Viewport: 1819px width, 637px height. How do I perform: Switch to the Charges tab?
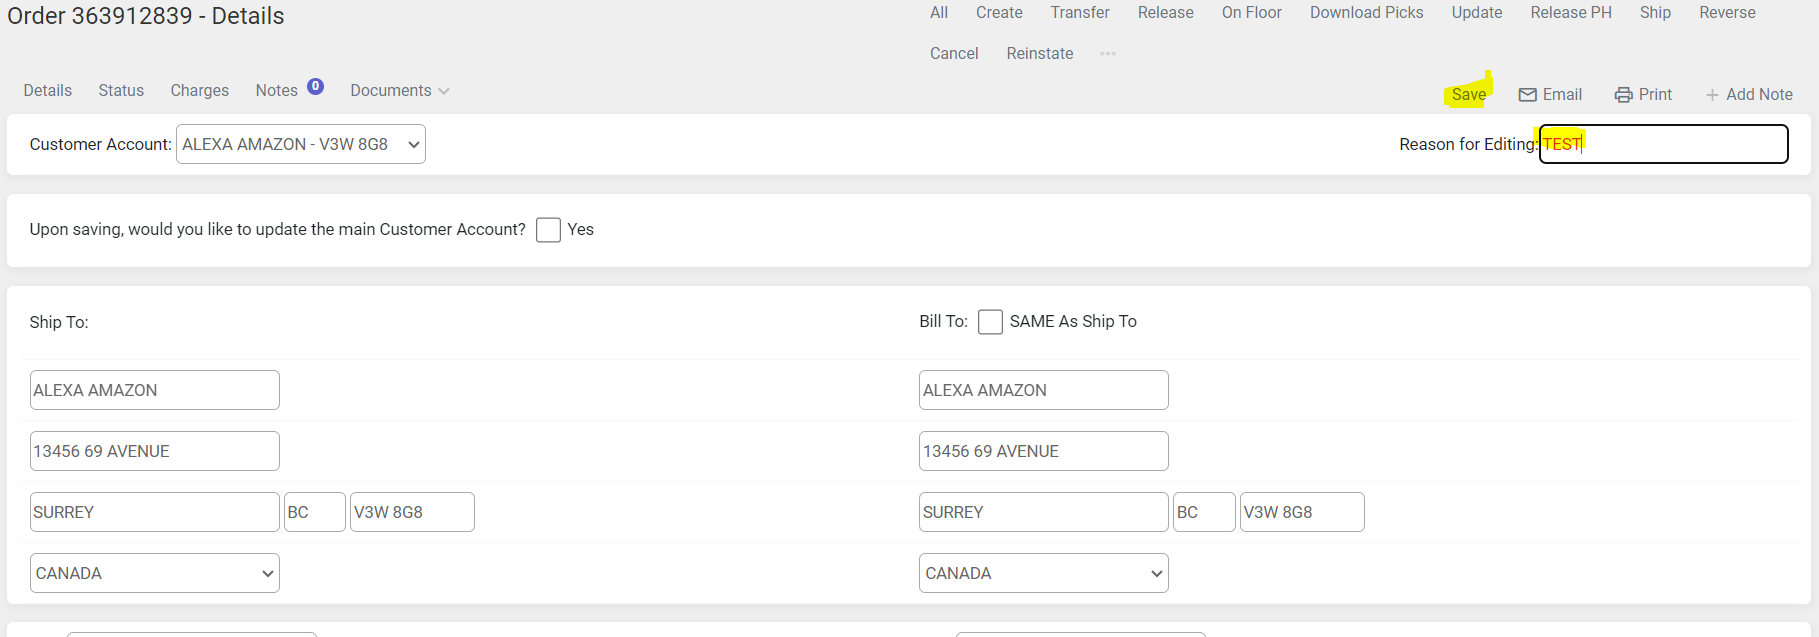point(199,91)
